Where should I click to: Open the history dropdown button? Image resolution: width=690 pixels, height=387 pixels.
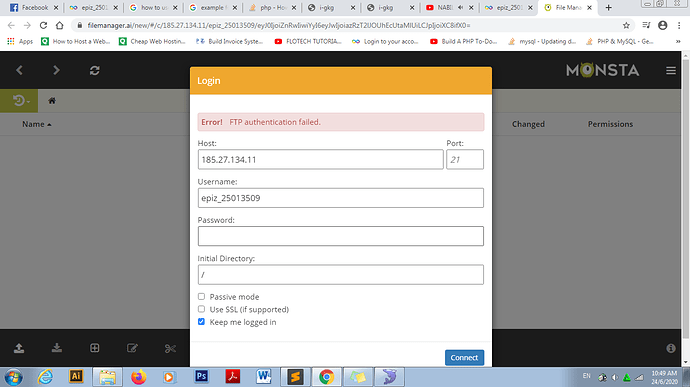point(19,101)
